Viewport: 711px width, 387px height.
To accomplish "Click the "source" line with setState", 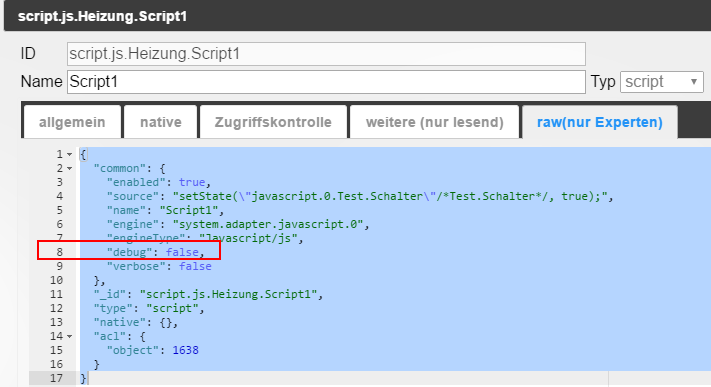I will (360, 196).
